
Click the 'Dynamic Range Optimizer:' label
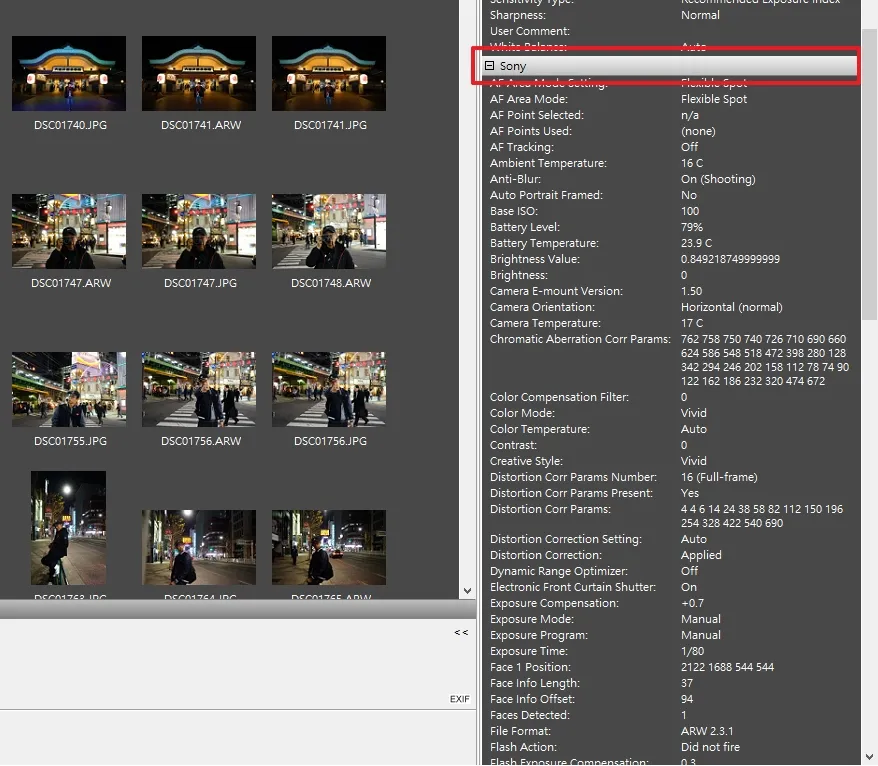pyautogui.click(x=559, y=571)
